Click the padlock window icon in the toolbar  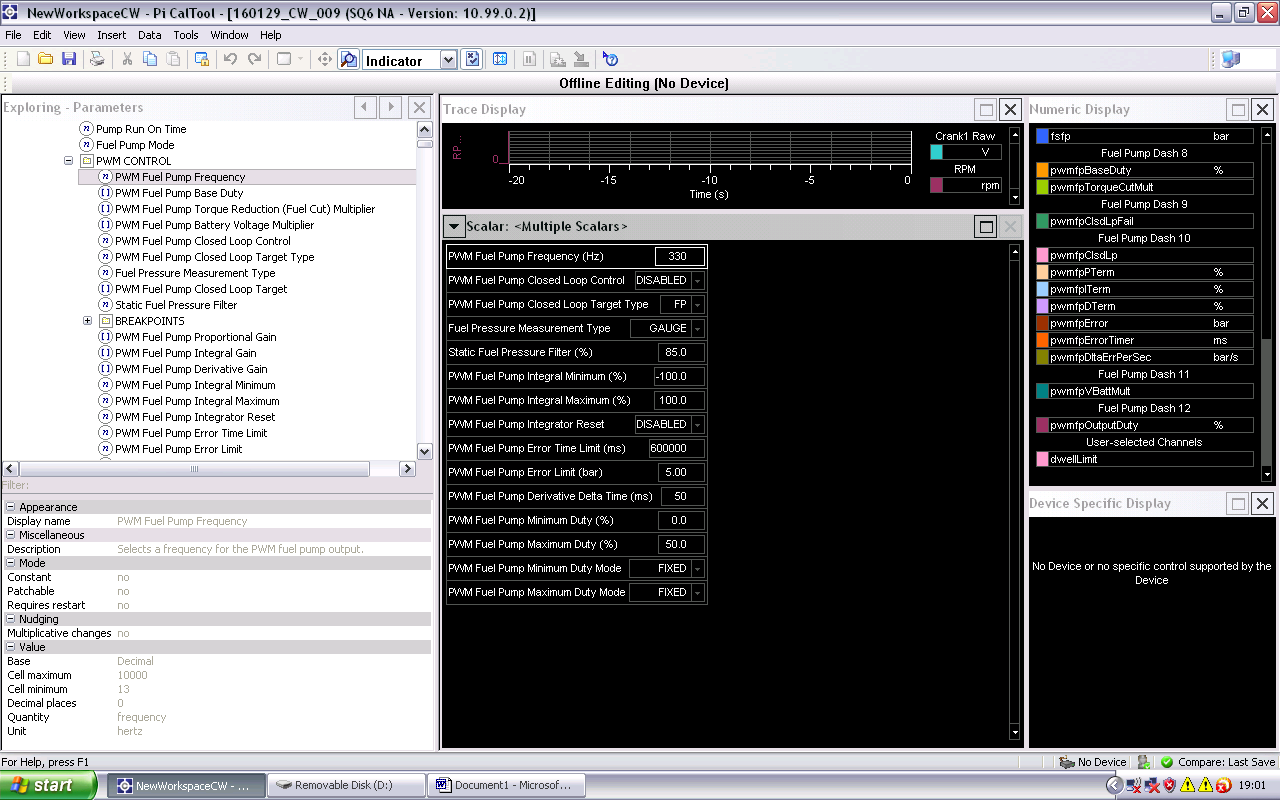tap(201, 59)
